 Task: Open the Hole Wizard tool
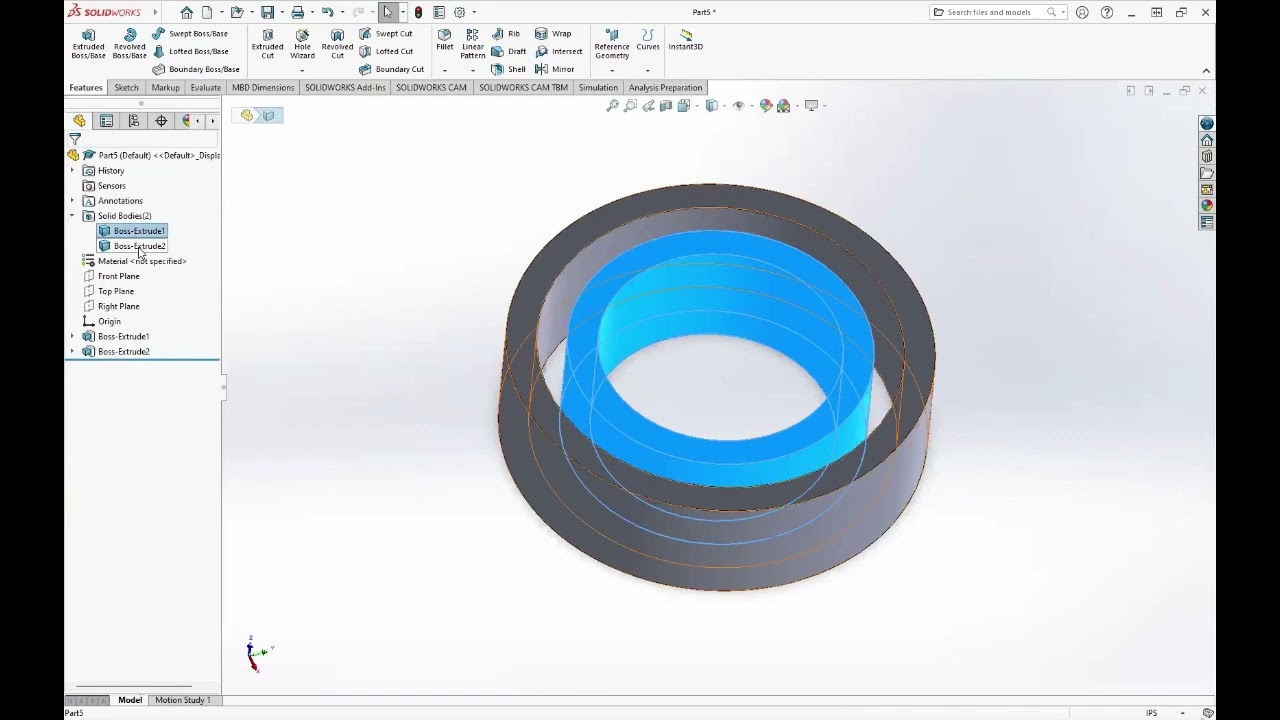(302, 43)
